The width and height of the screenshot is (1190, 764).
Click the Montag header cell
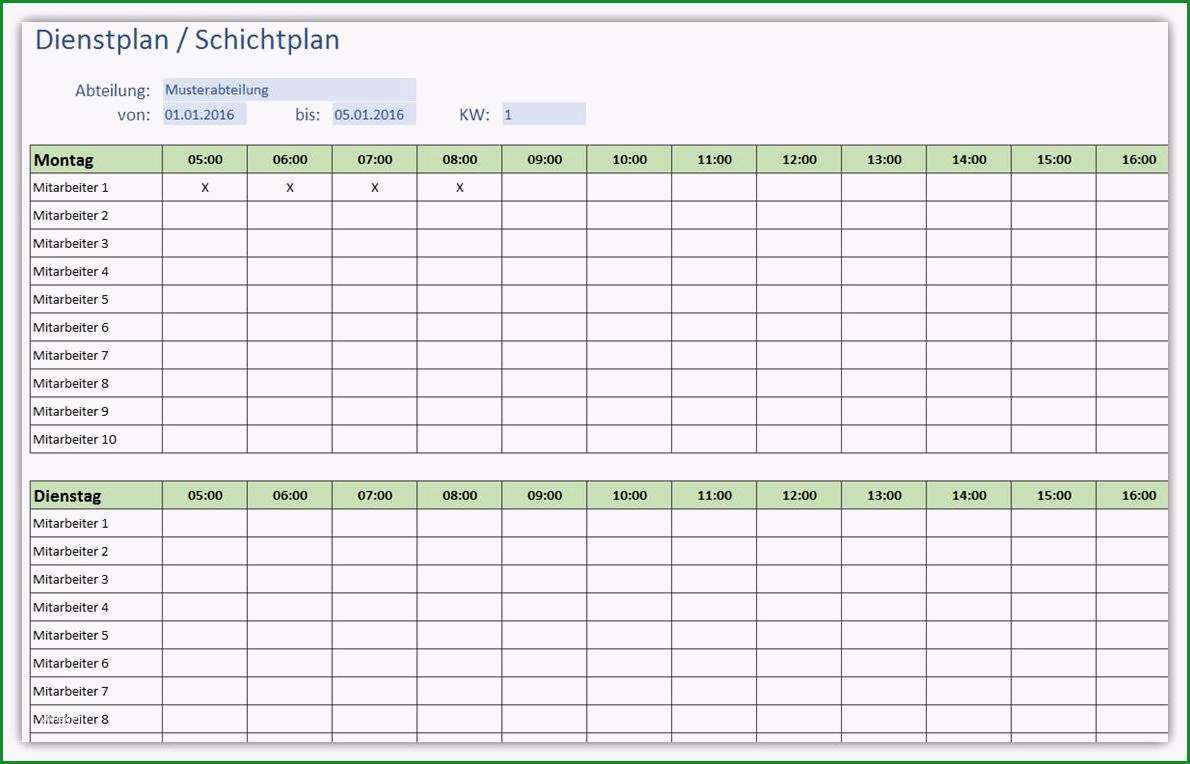point(96,160)
